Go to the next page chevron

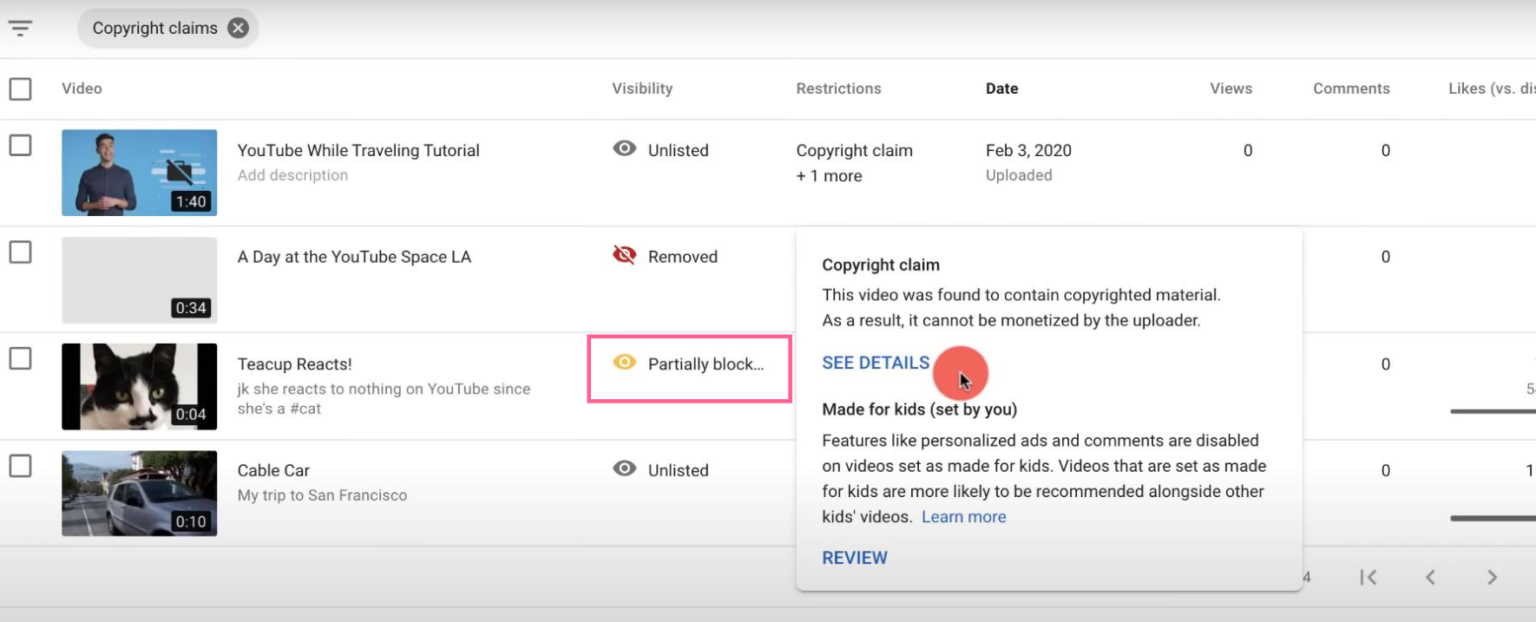1492,577
